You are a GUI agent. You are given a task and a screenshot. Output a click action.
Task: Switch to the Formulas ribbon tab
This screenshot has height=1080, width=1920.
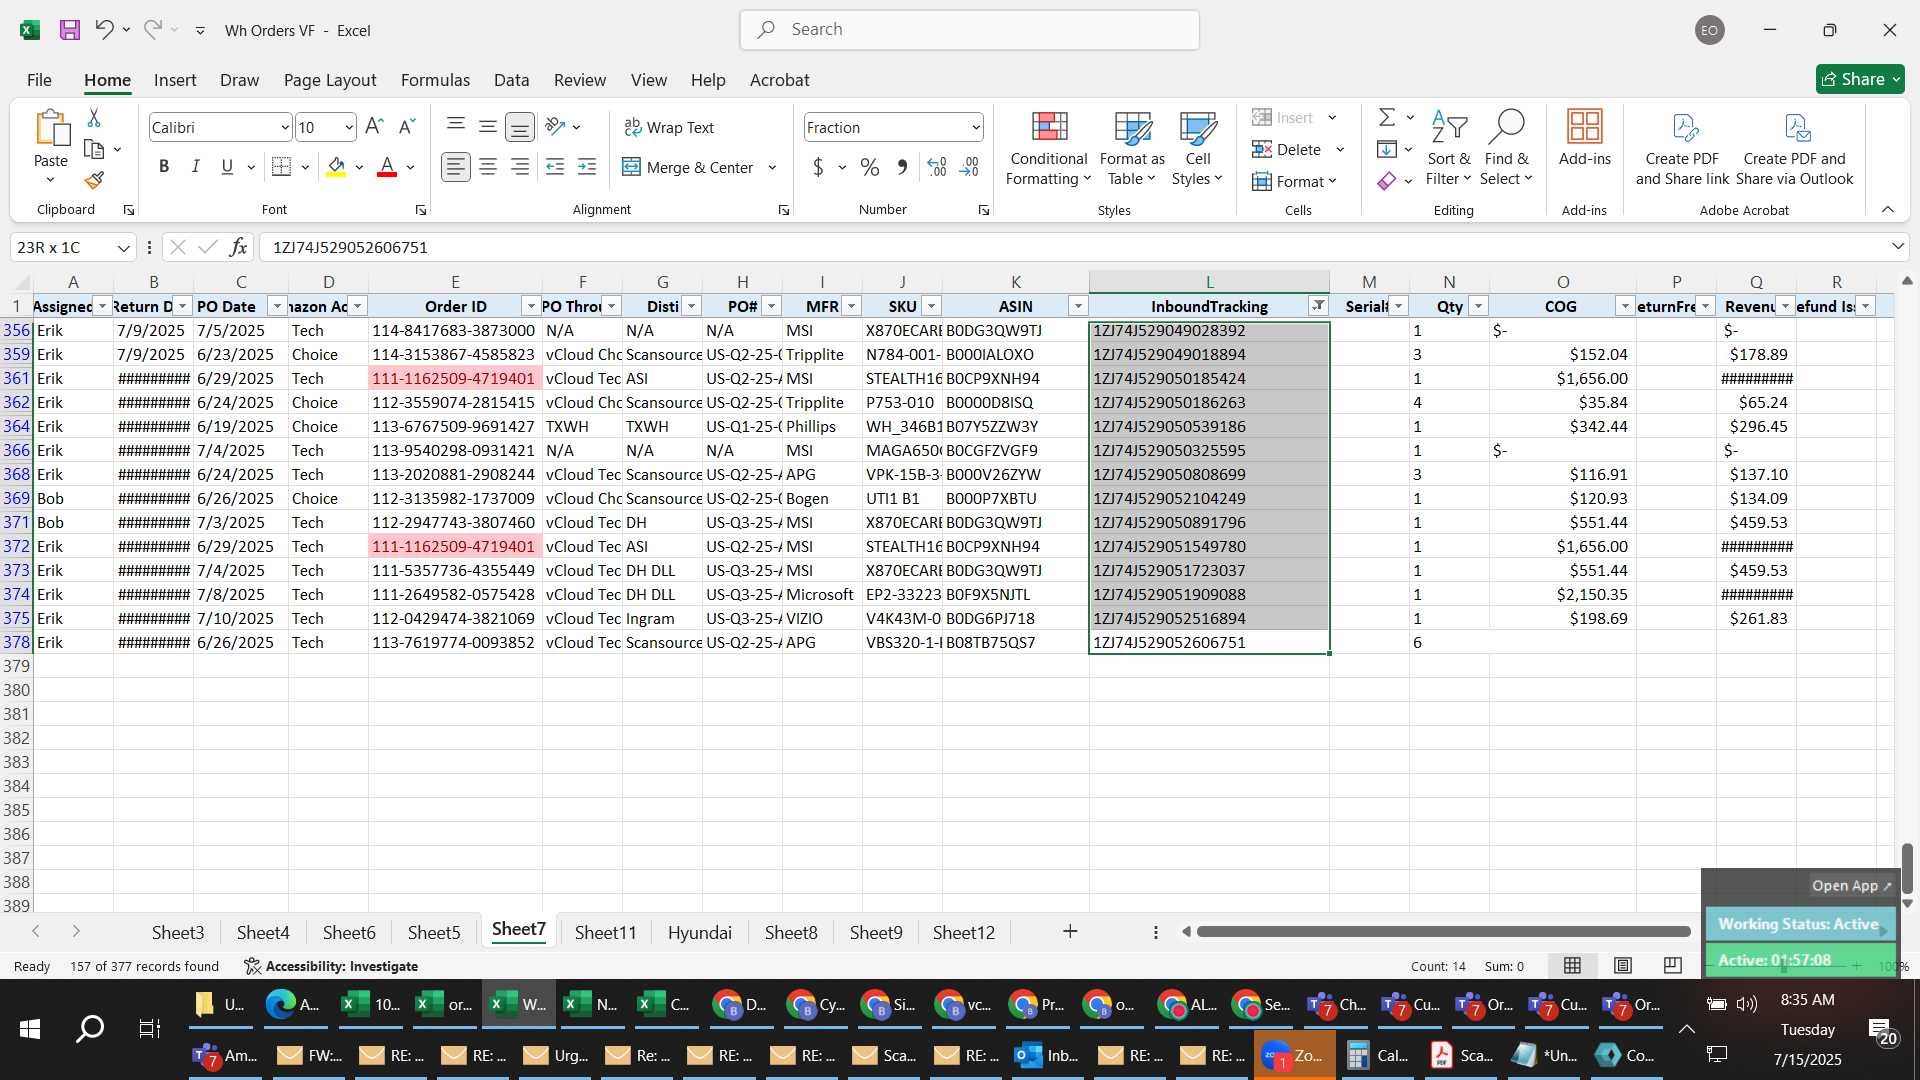(435, 80)
